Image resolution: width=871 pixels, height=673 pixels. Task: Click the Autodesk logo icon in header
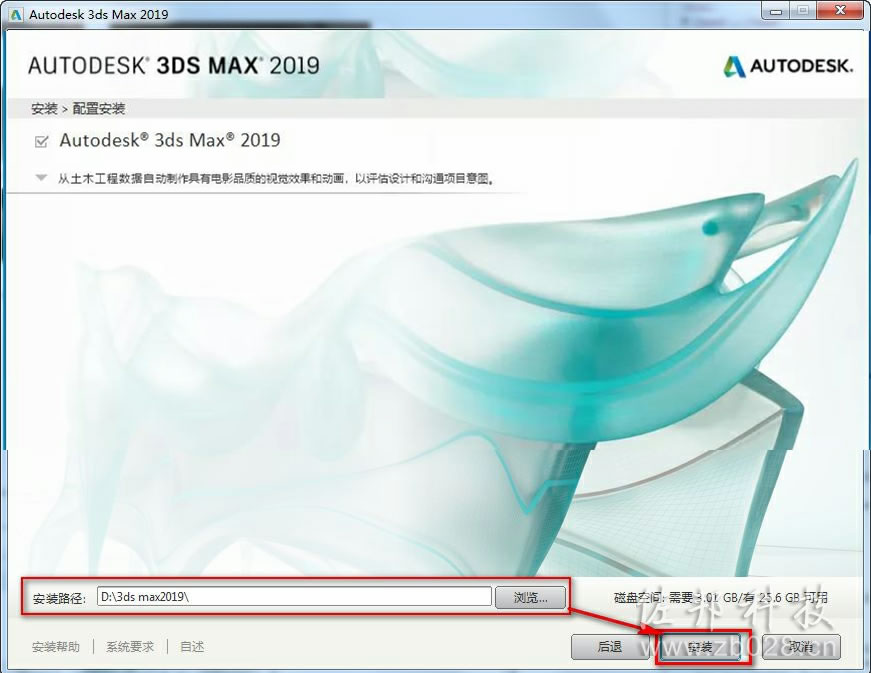(734, 67)
